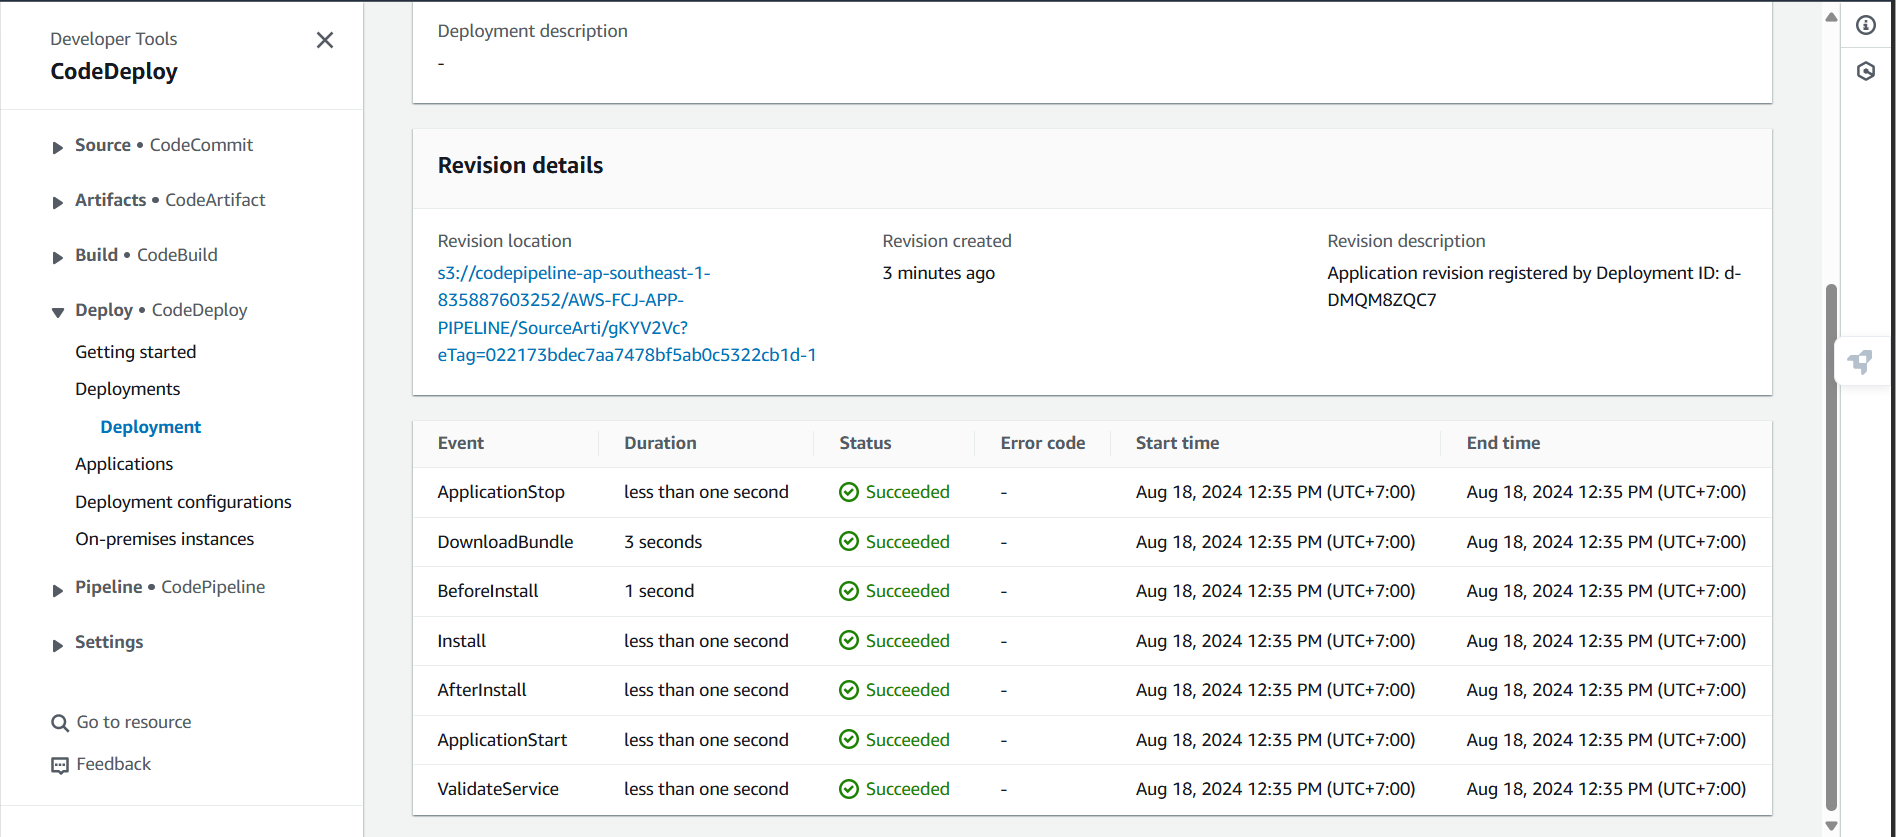Click the '3 seconds' duration cell
This screenshot has width=1896, height=837.
pos(663,542)
